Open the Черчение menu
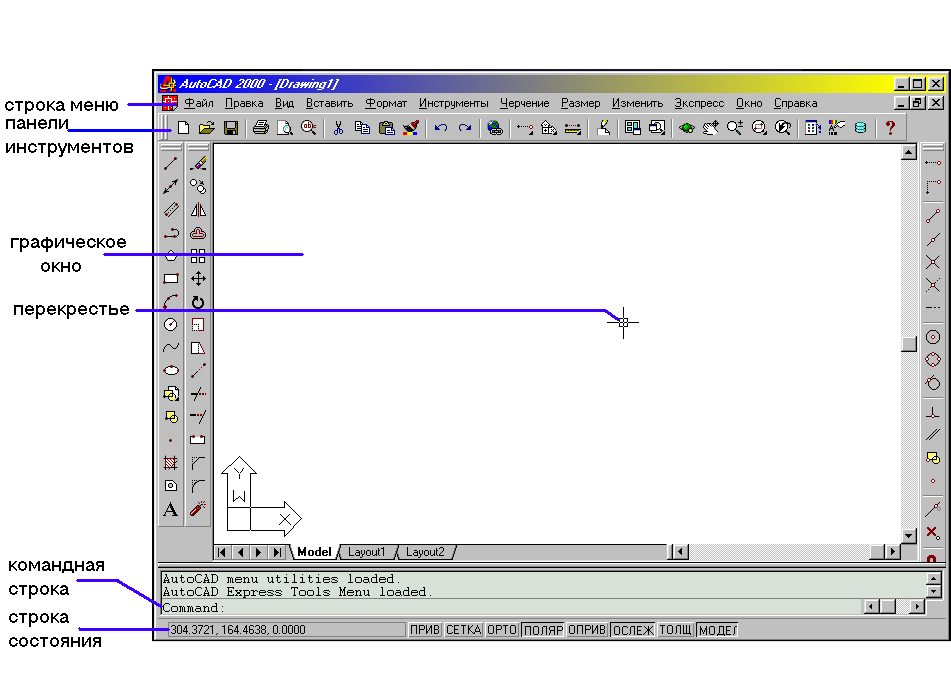The height and width of the screenshot is (690, 951). click(x=525, y=103)
